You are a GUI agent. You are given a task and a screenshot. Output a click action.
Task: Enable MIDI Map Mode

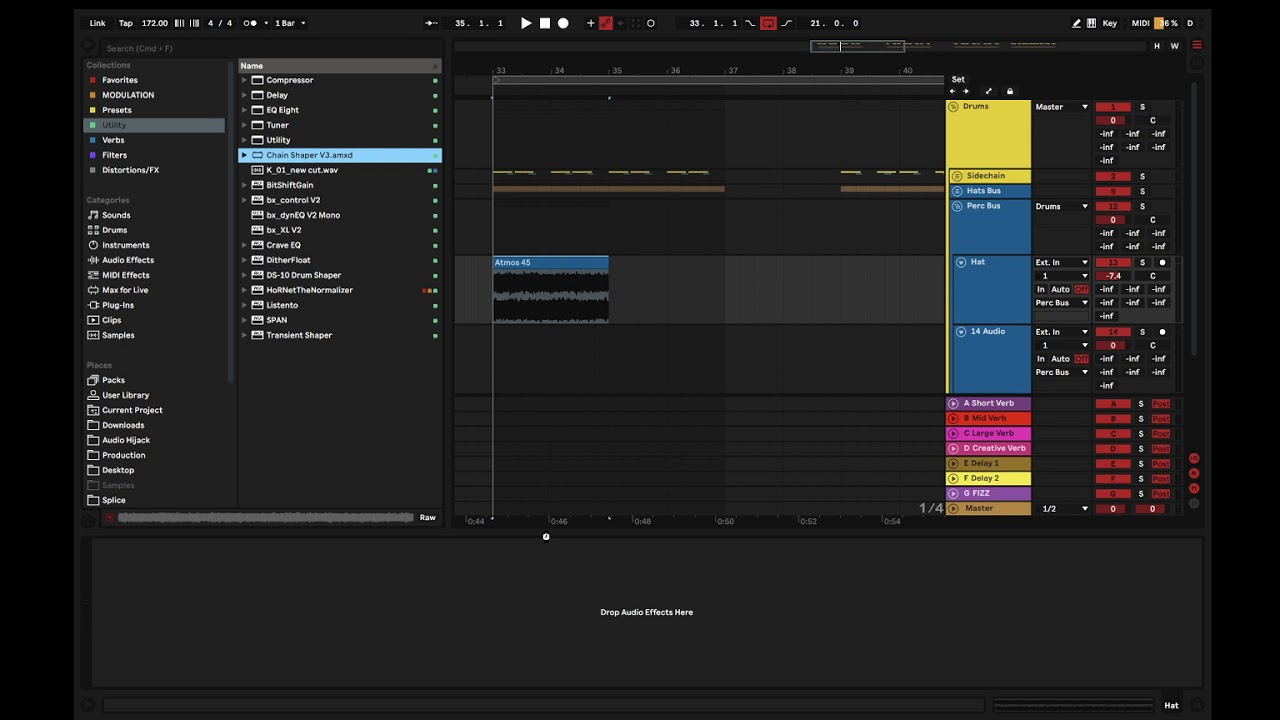[x=1140, y=23]
